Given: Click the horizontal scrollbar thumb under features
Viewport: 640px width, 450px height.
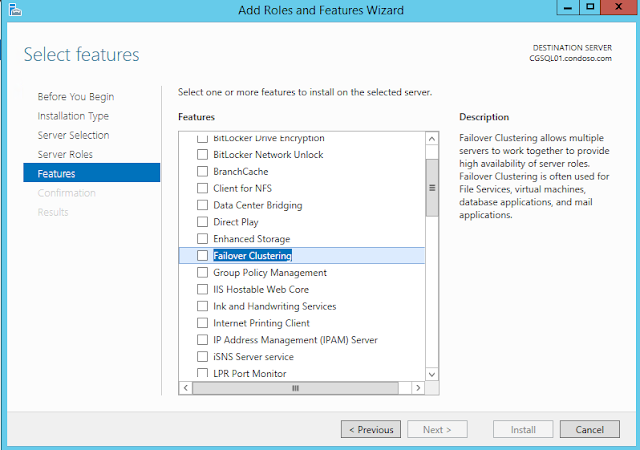Looking at the screenshot, I should (x=295, y=387).
